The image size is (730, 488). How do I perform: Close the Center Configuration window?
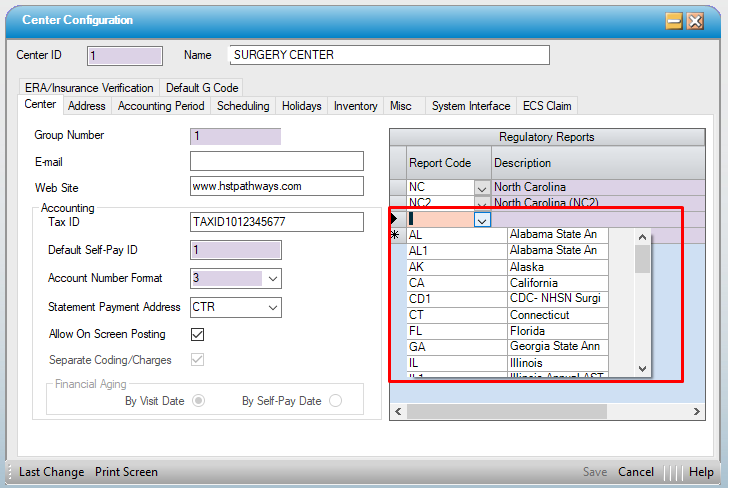[x=695, y=21]
